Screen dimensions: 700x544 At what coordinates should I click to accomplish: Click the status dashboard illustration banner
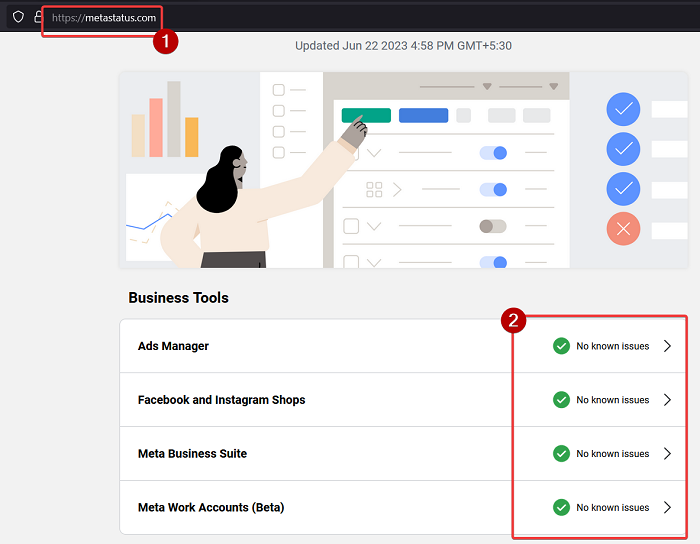404,170
